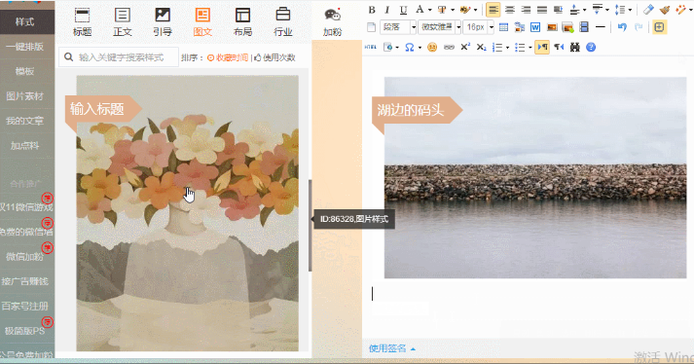Open the multi-image upload tool
This screenshot has width=694, height=364.
point(567,27)
